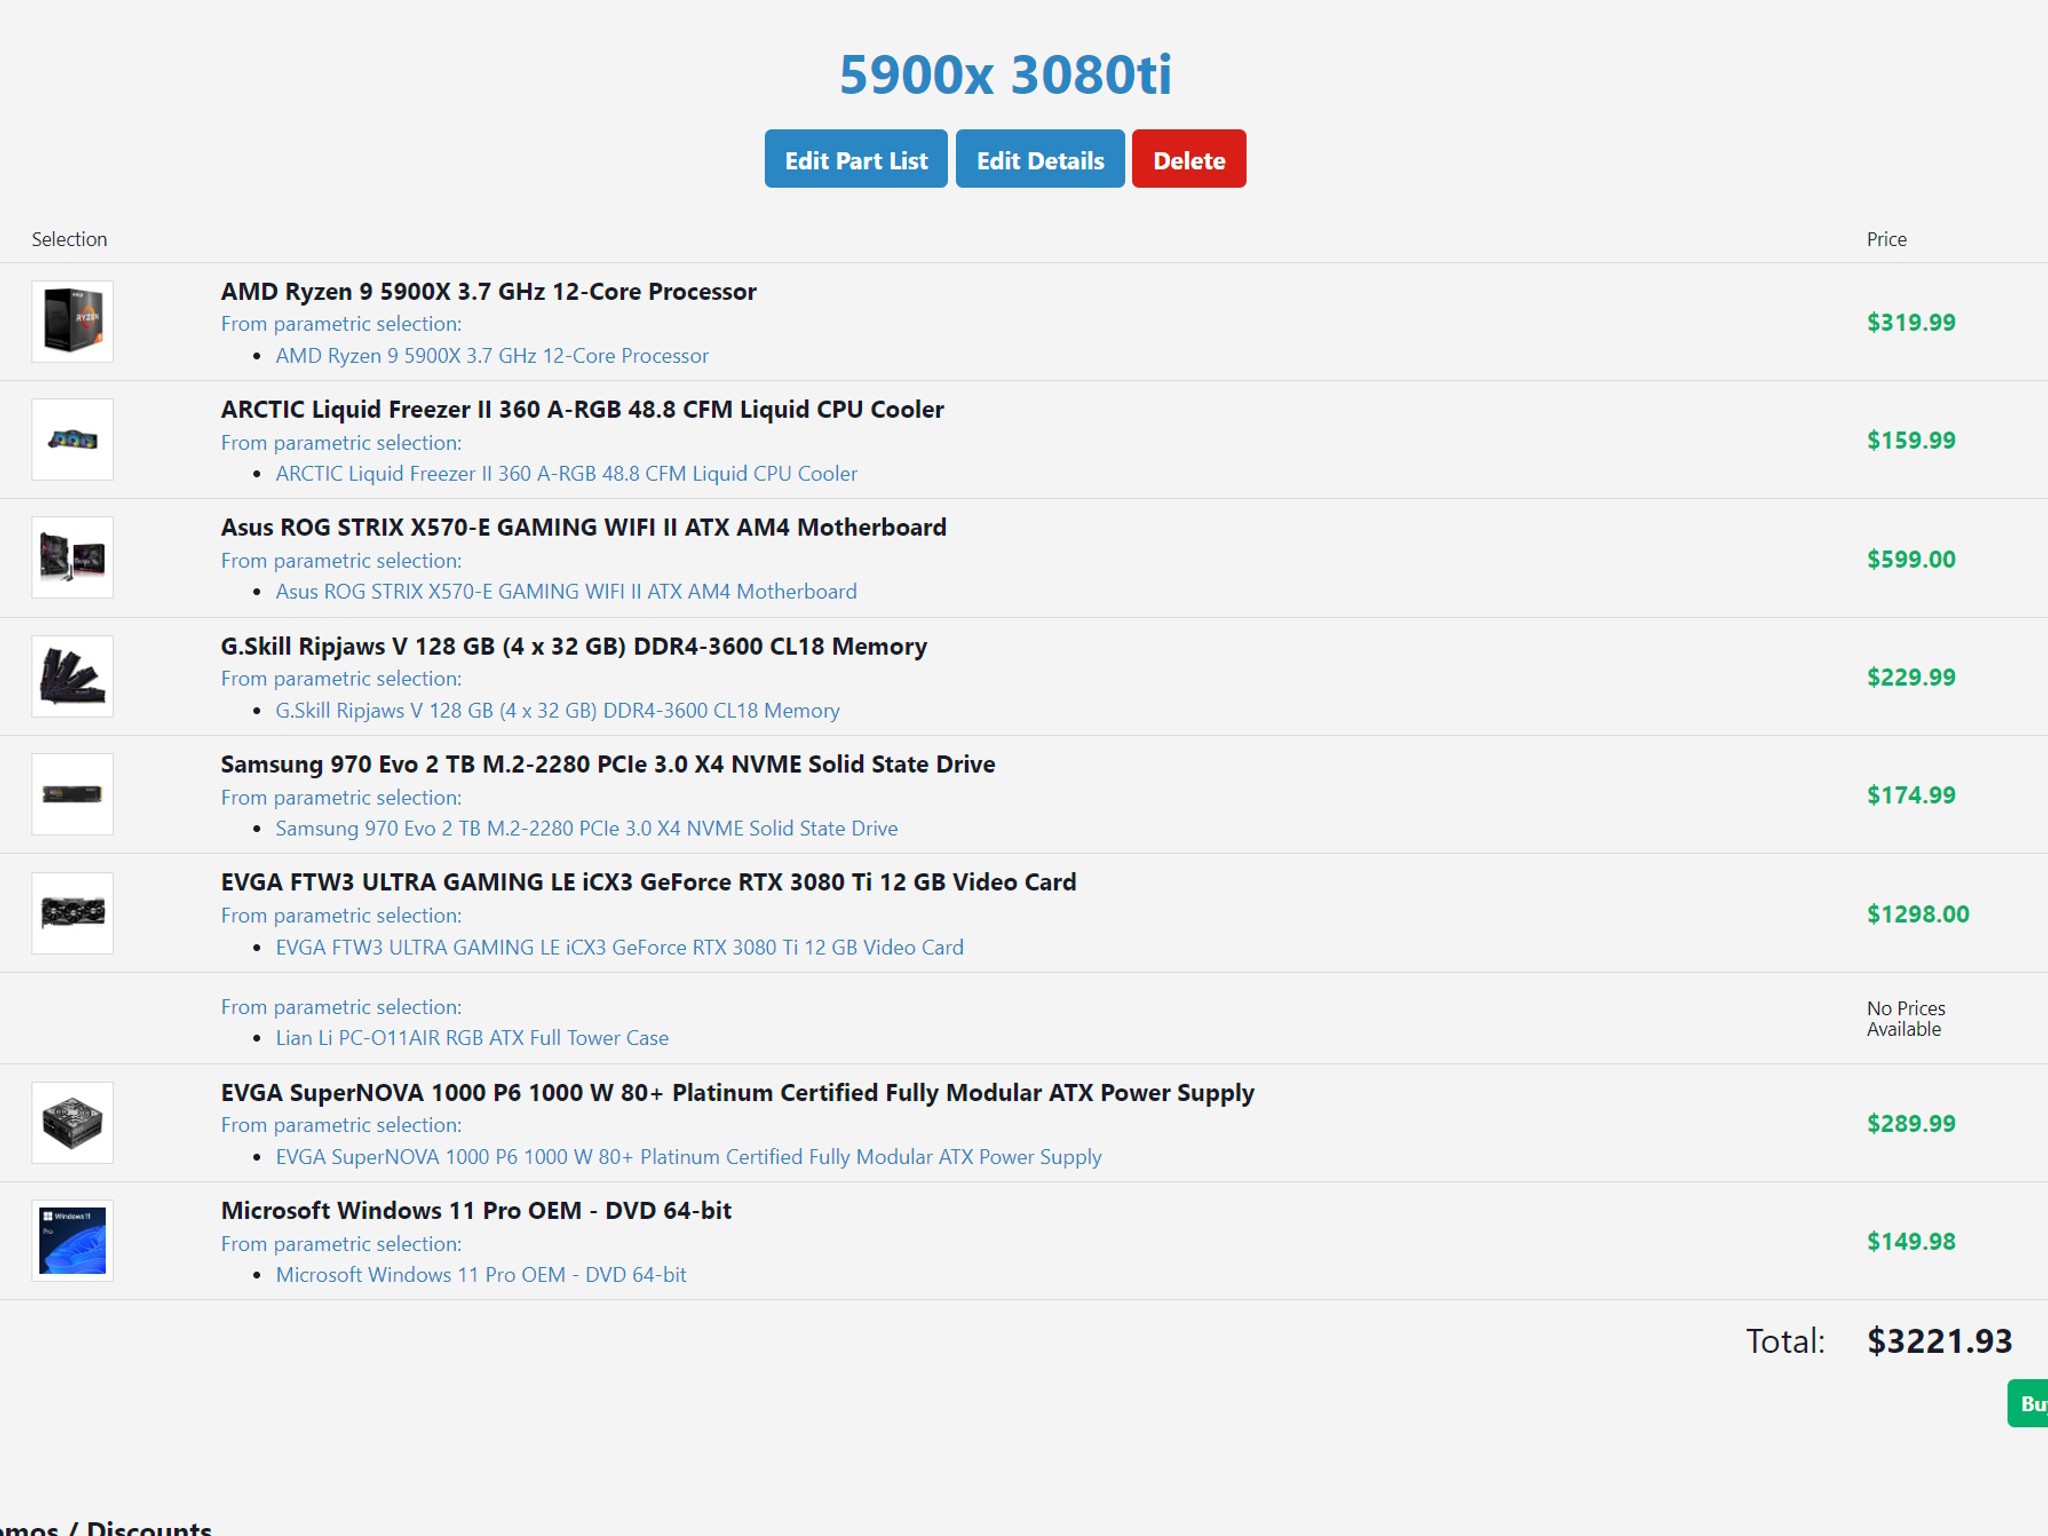Open the ARCTIC Liquid Freezer II bullet link
Viewport: 2048px width, 1536px height.
point(566,473)
